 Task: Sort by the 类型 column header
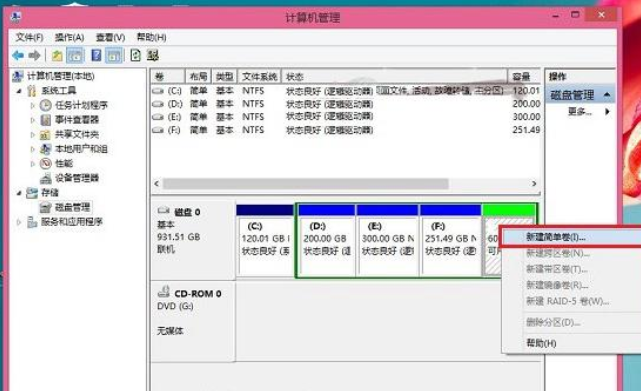point(224,76)
